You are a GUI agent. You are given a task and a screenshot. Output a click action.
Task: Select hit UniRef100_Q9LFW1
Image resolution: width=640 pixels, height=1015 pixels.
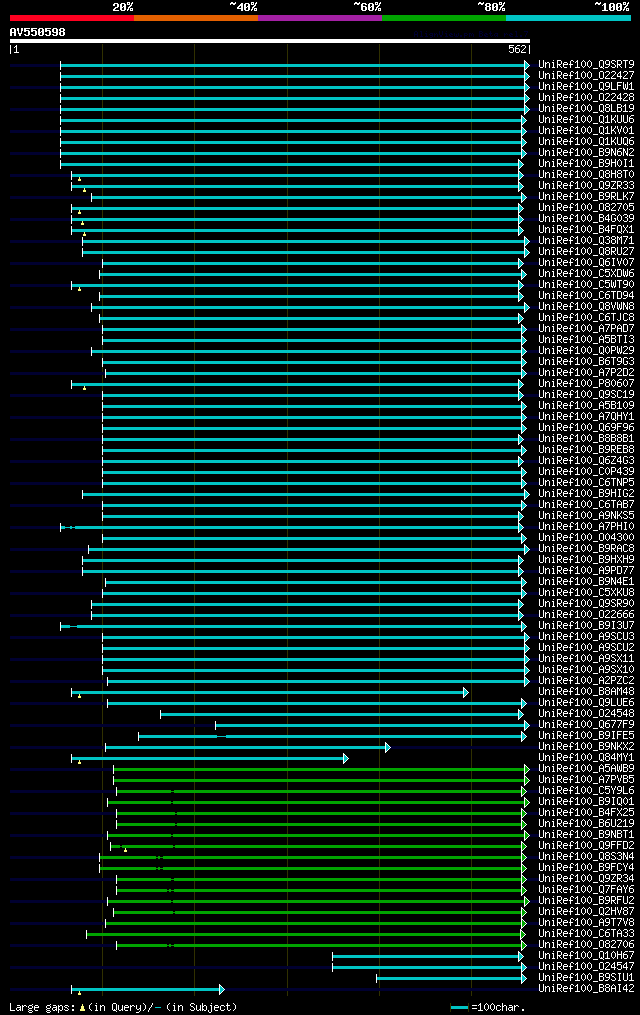(586, 87)
